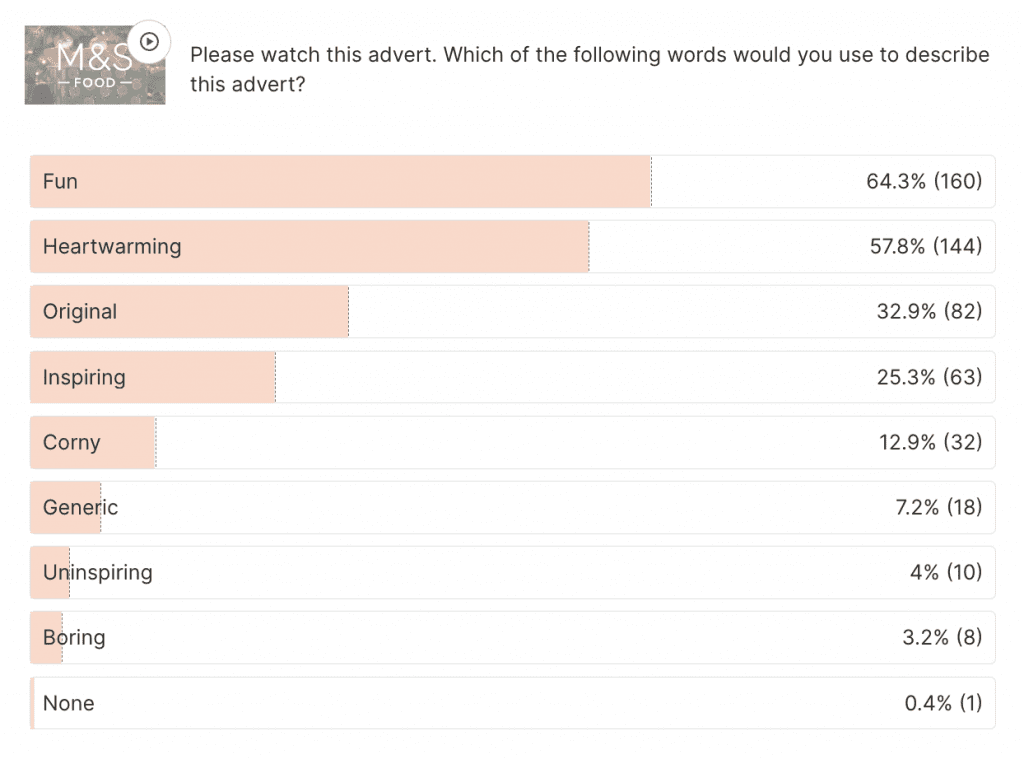The image size is (1024, 759).
Task: Select the "Boring" answer label
Action: 74,638
